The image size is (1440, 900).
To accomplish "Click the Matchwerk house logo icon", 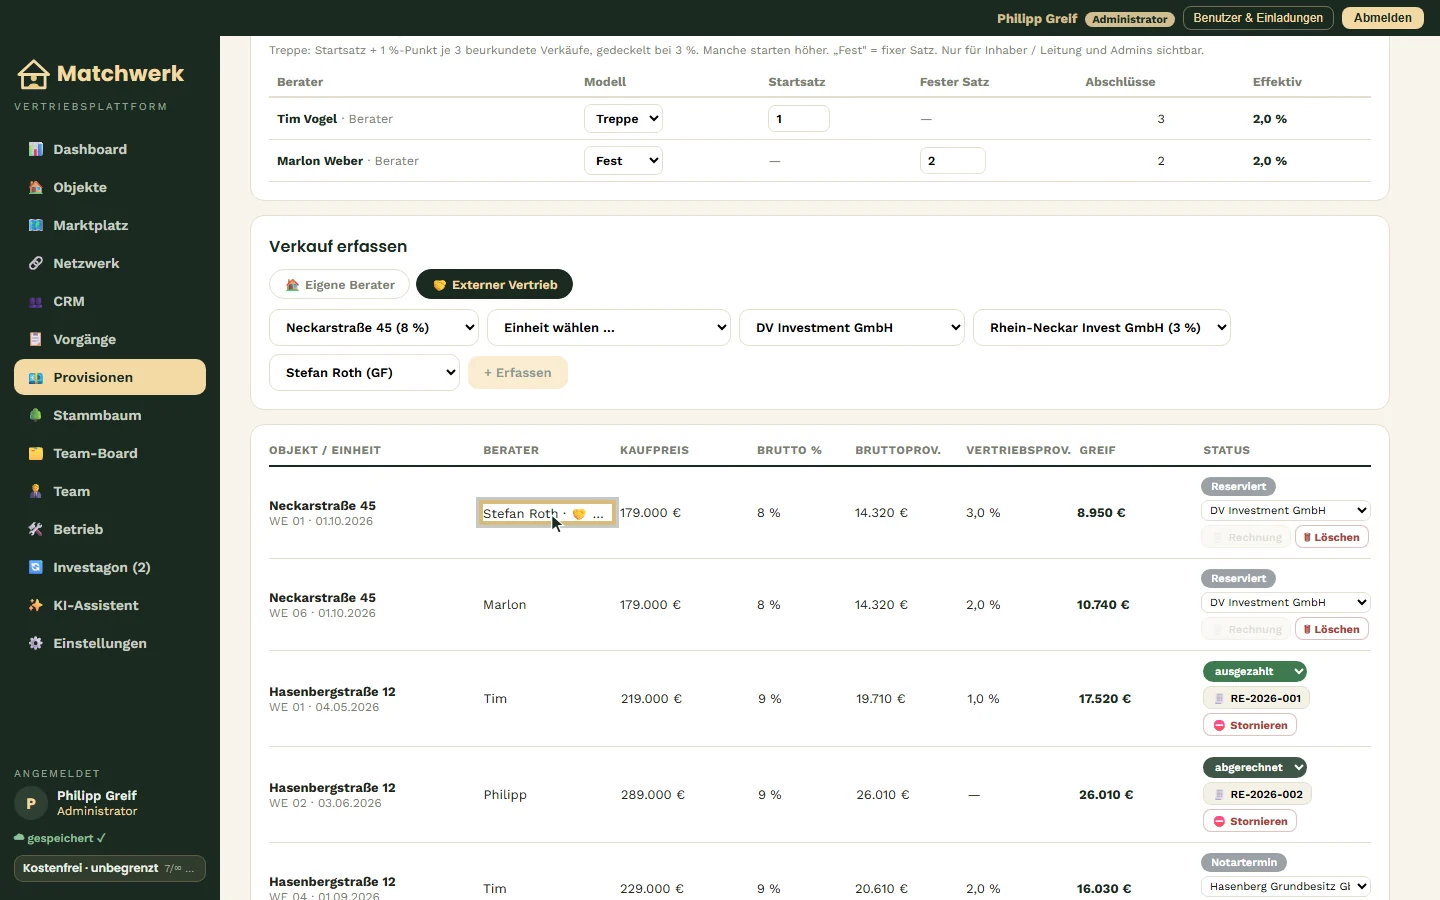I will 33,74.
